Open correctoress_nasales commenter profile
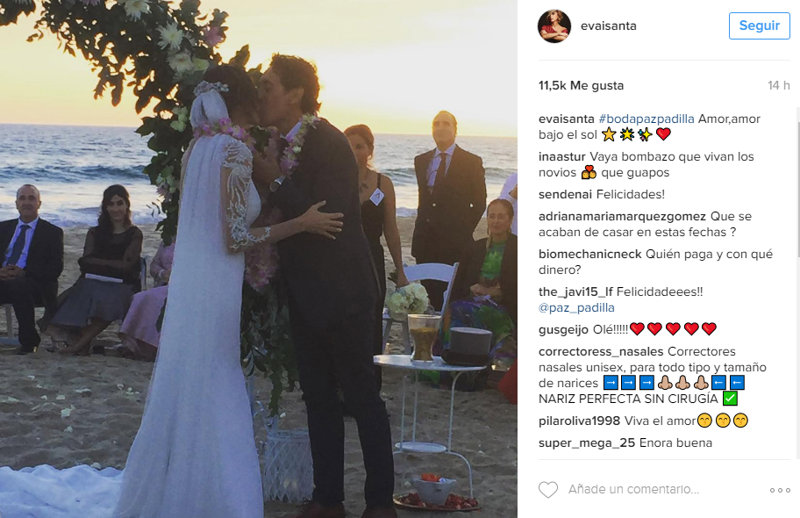The width and height of the screenshot is (800, 518). pos(601,352)
